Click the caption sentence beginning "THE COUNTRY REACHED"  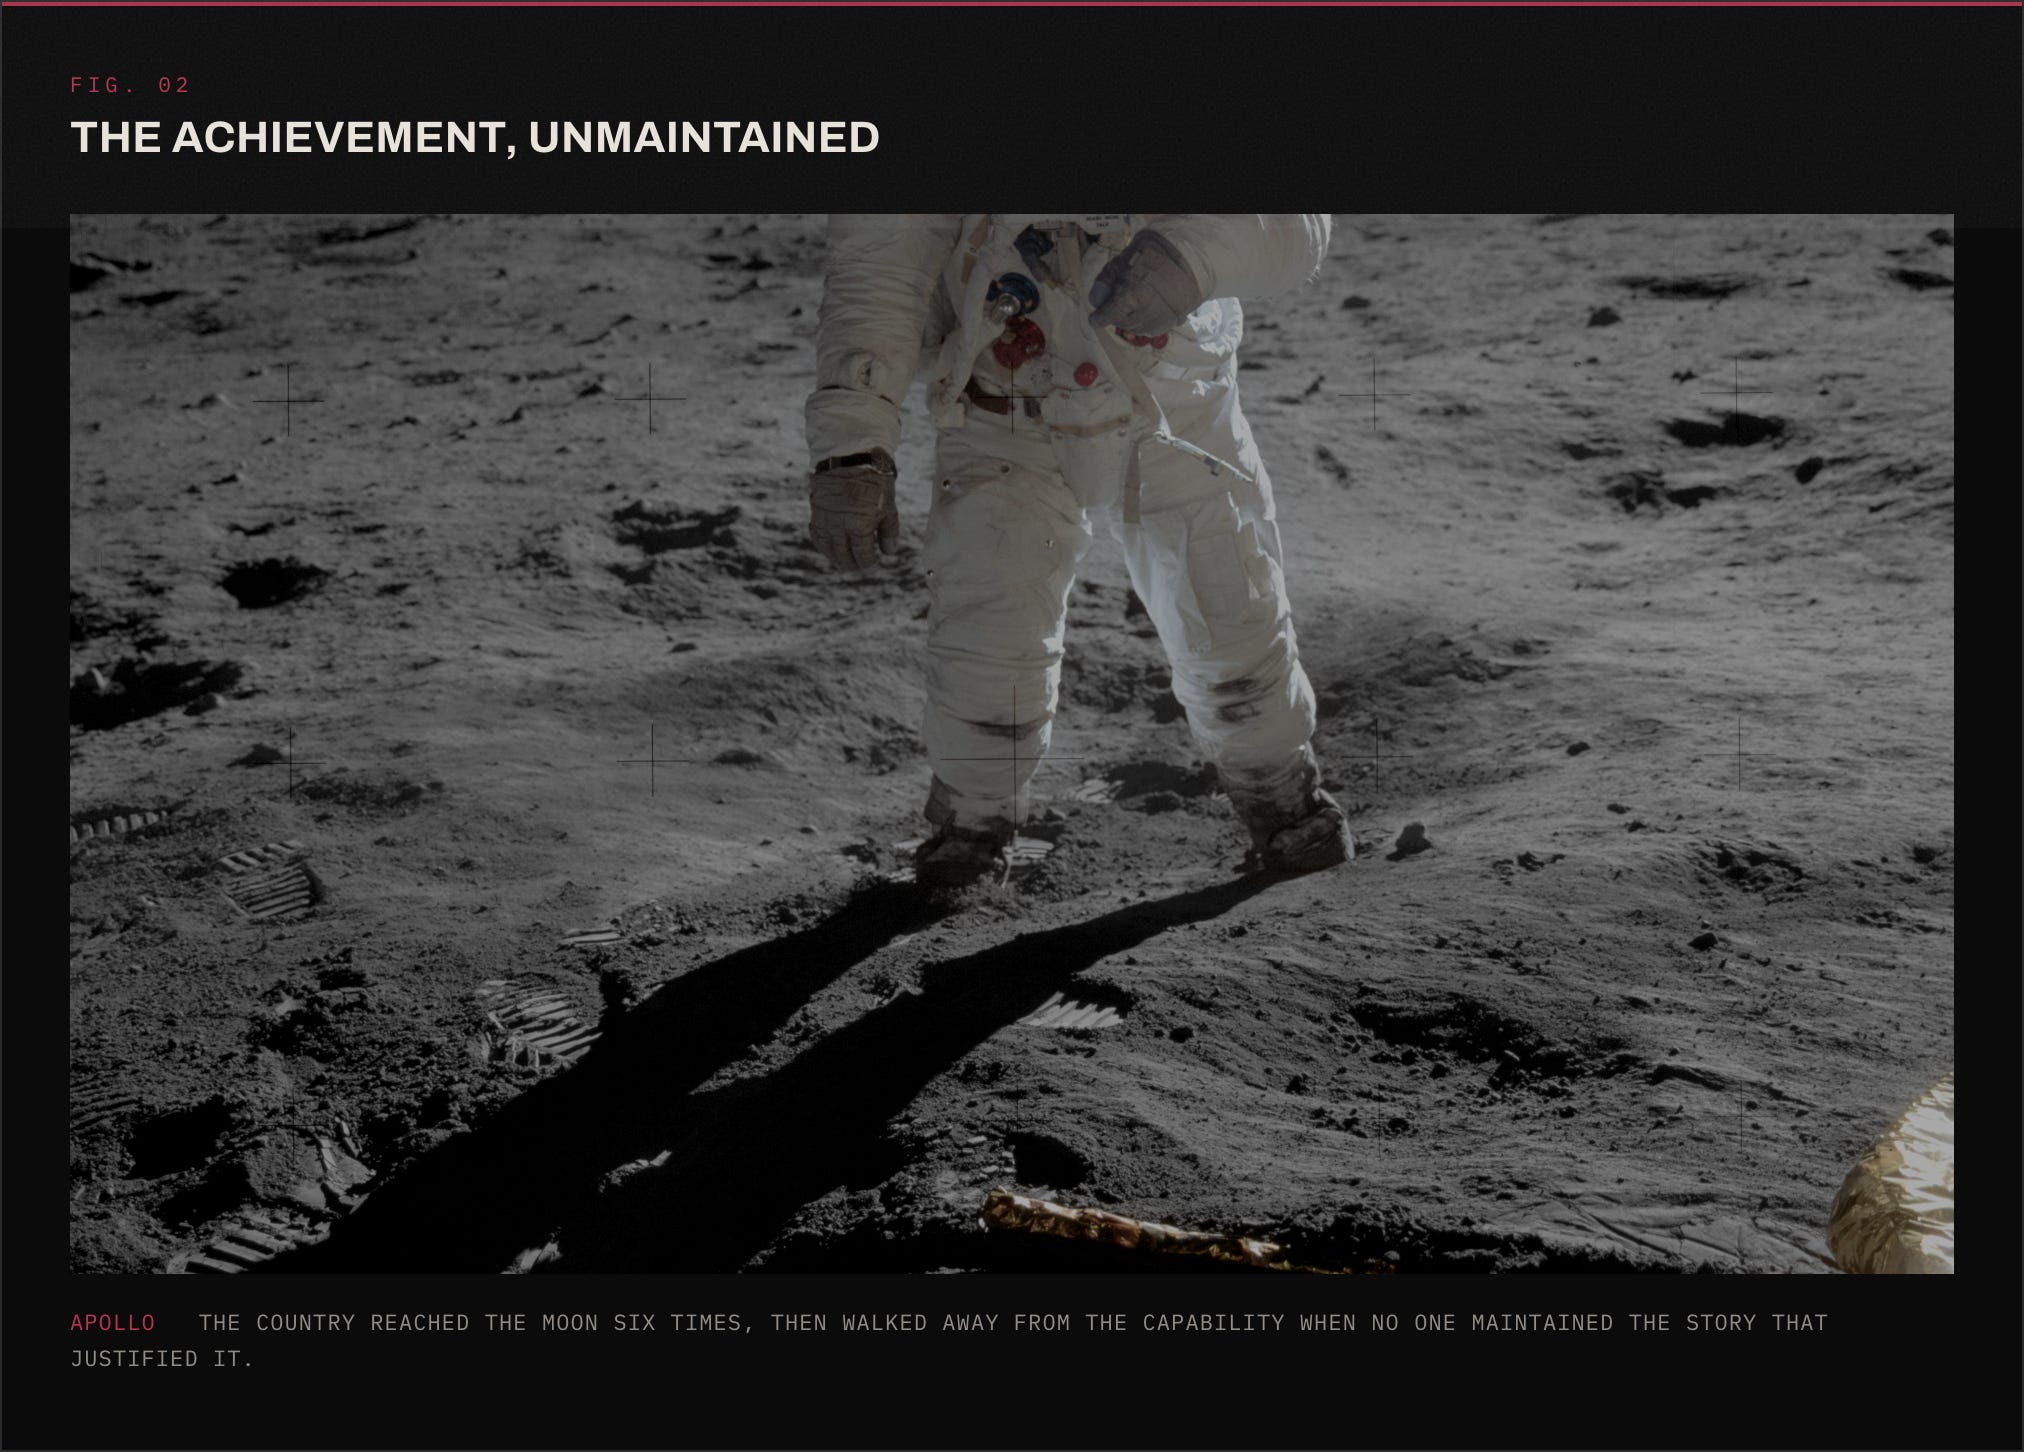pos(949,1340)
